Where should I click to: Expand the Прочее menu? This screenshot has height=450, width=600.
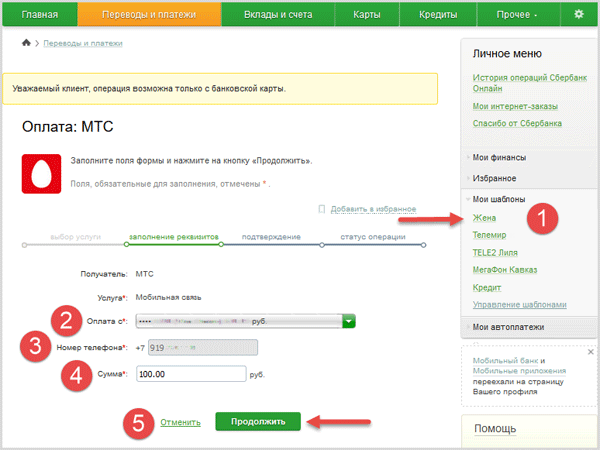coord(517,15)
